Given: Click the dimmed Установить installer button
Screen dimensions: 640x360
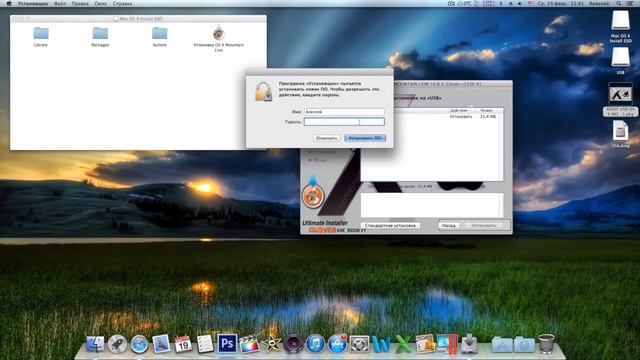Looking at the screenshot, I should coord(484,225).
